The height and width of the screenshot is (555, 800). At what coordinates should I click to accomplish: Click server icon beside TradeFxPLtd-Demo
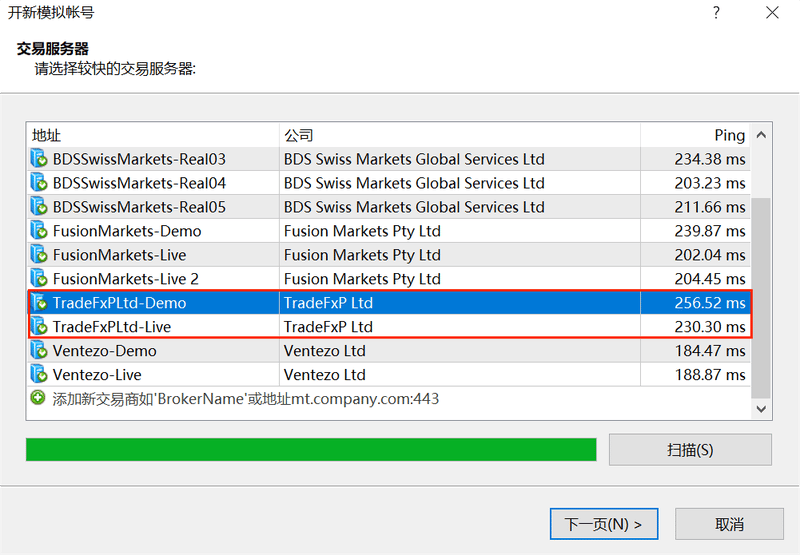click(x=39, y=302)
